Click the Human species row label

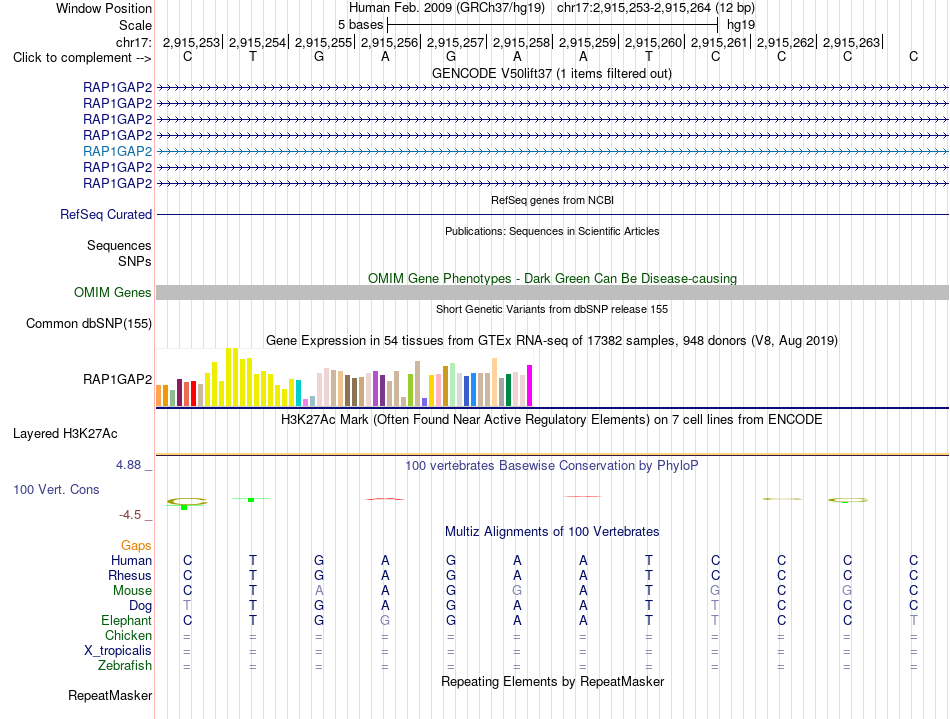[x=131, y=560]
